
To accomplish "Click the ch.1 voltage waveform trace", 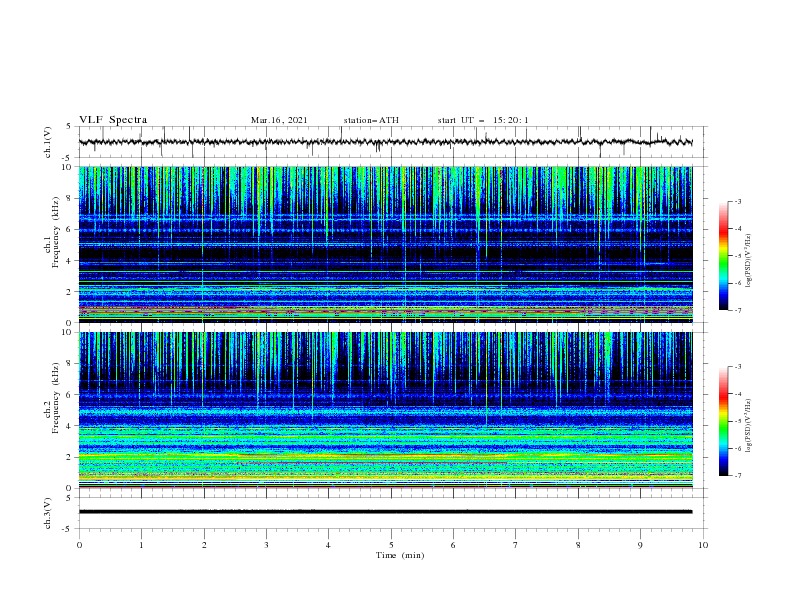I will coord(385,142).
